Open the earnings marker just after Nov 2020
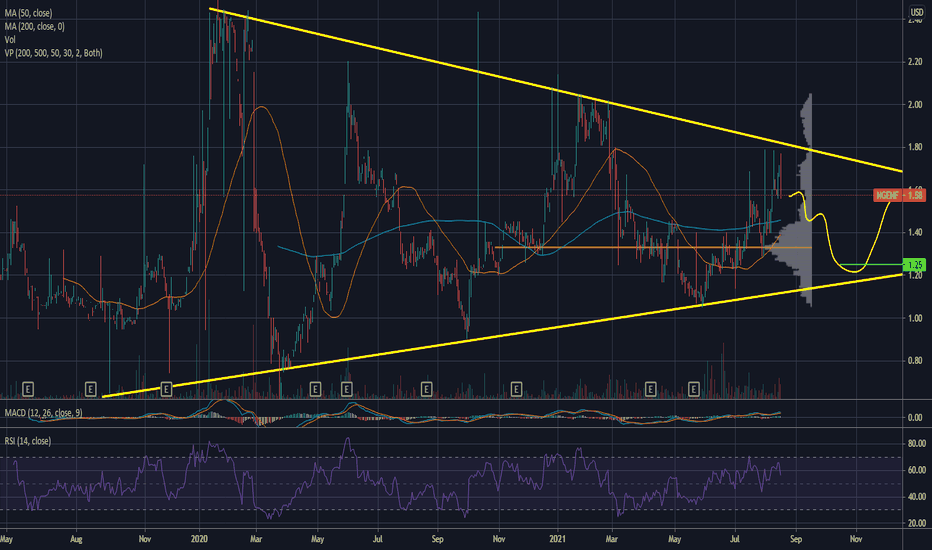Screen dimensions: 932x550 tap(516, 389)
